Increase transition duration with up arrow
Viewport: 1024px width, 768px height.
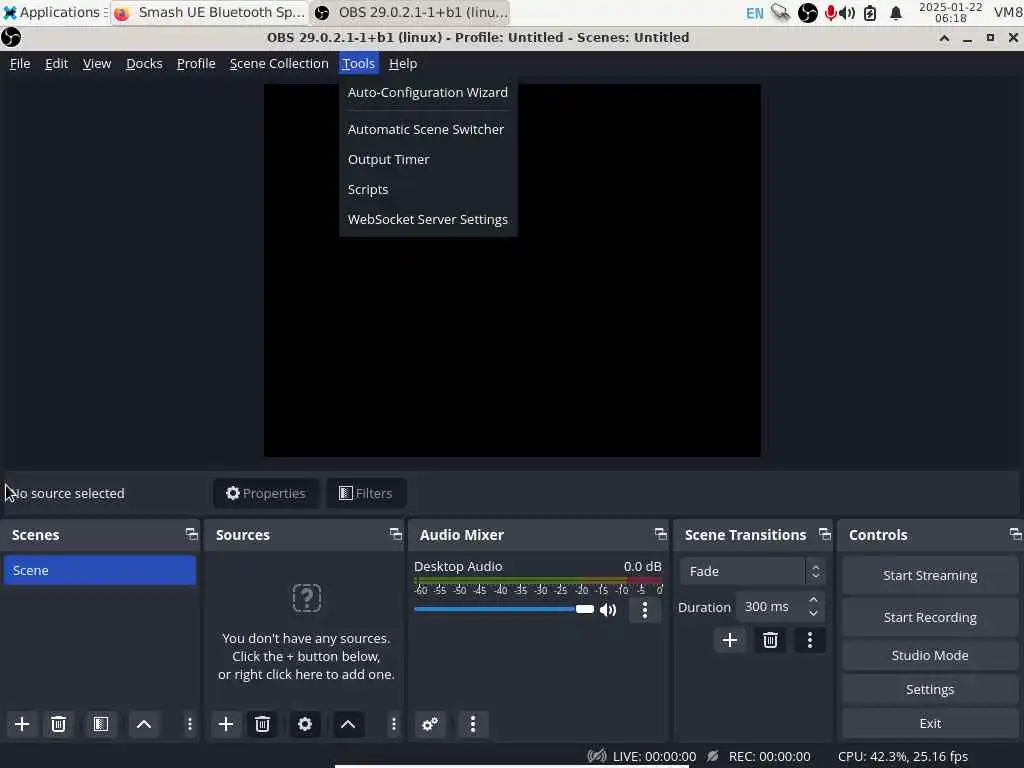(814, 600)
